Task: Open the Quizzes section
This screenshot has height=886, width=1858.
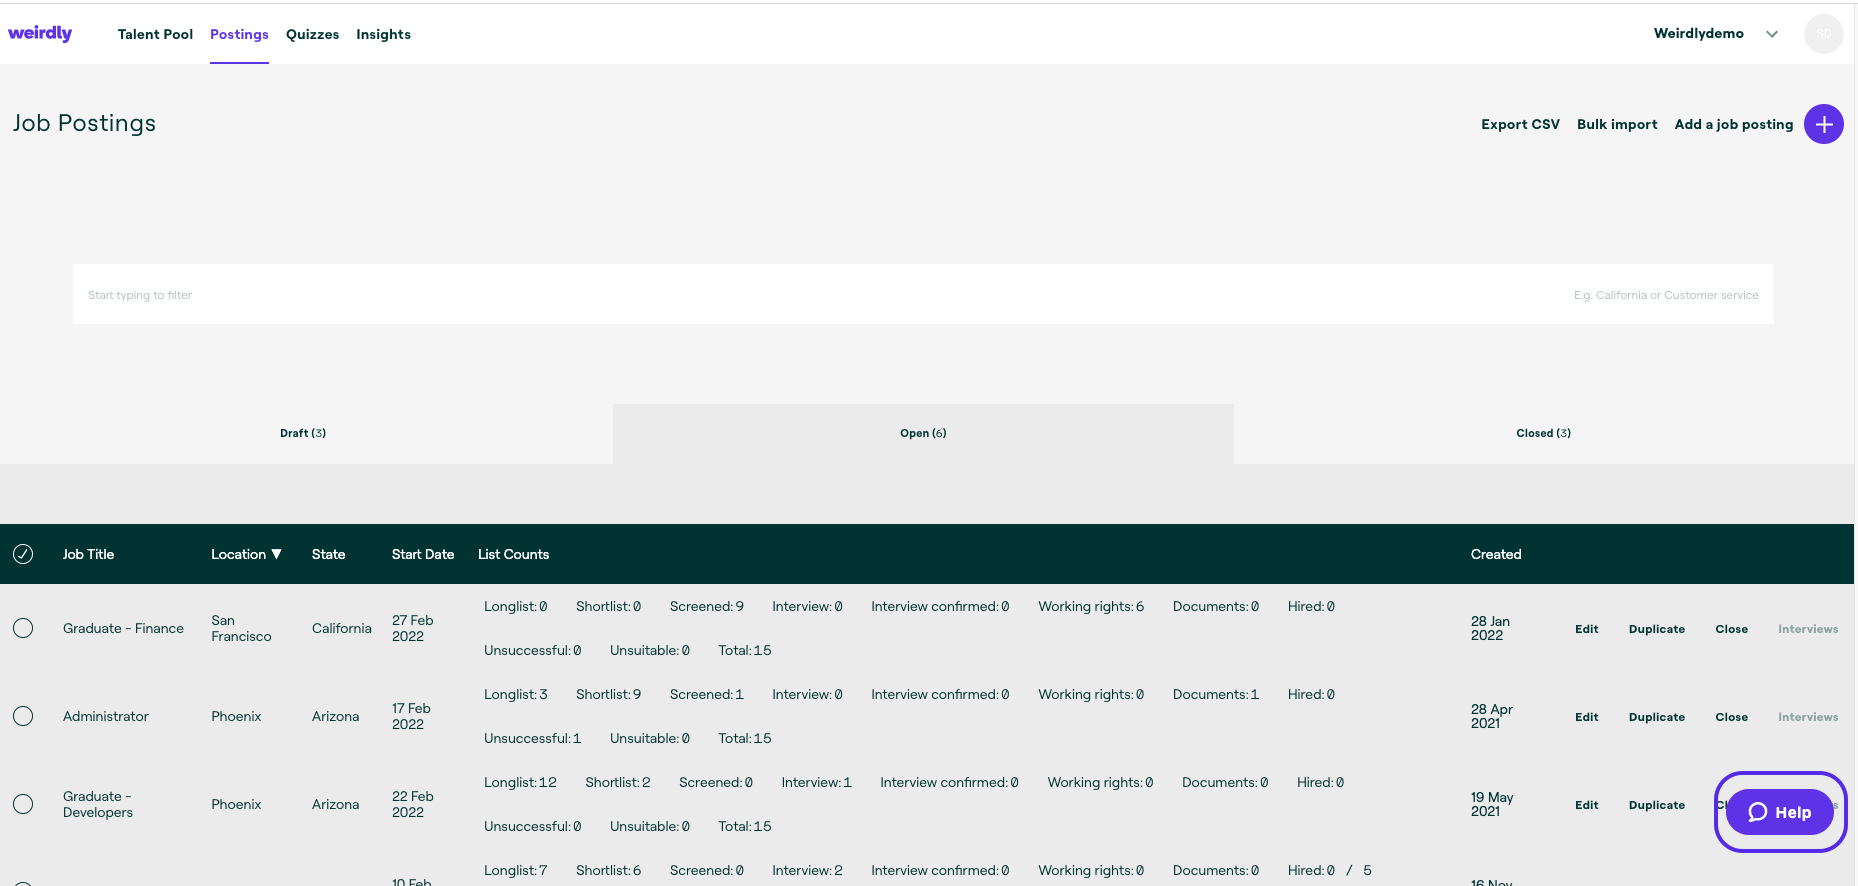Action: click(x=312, y=34)
